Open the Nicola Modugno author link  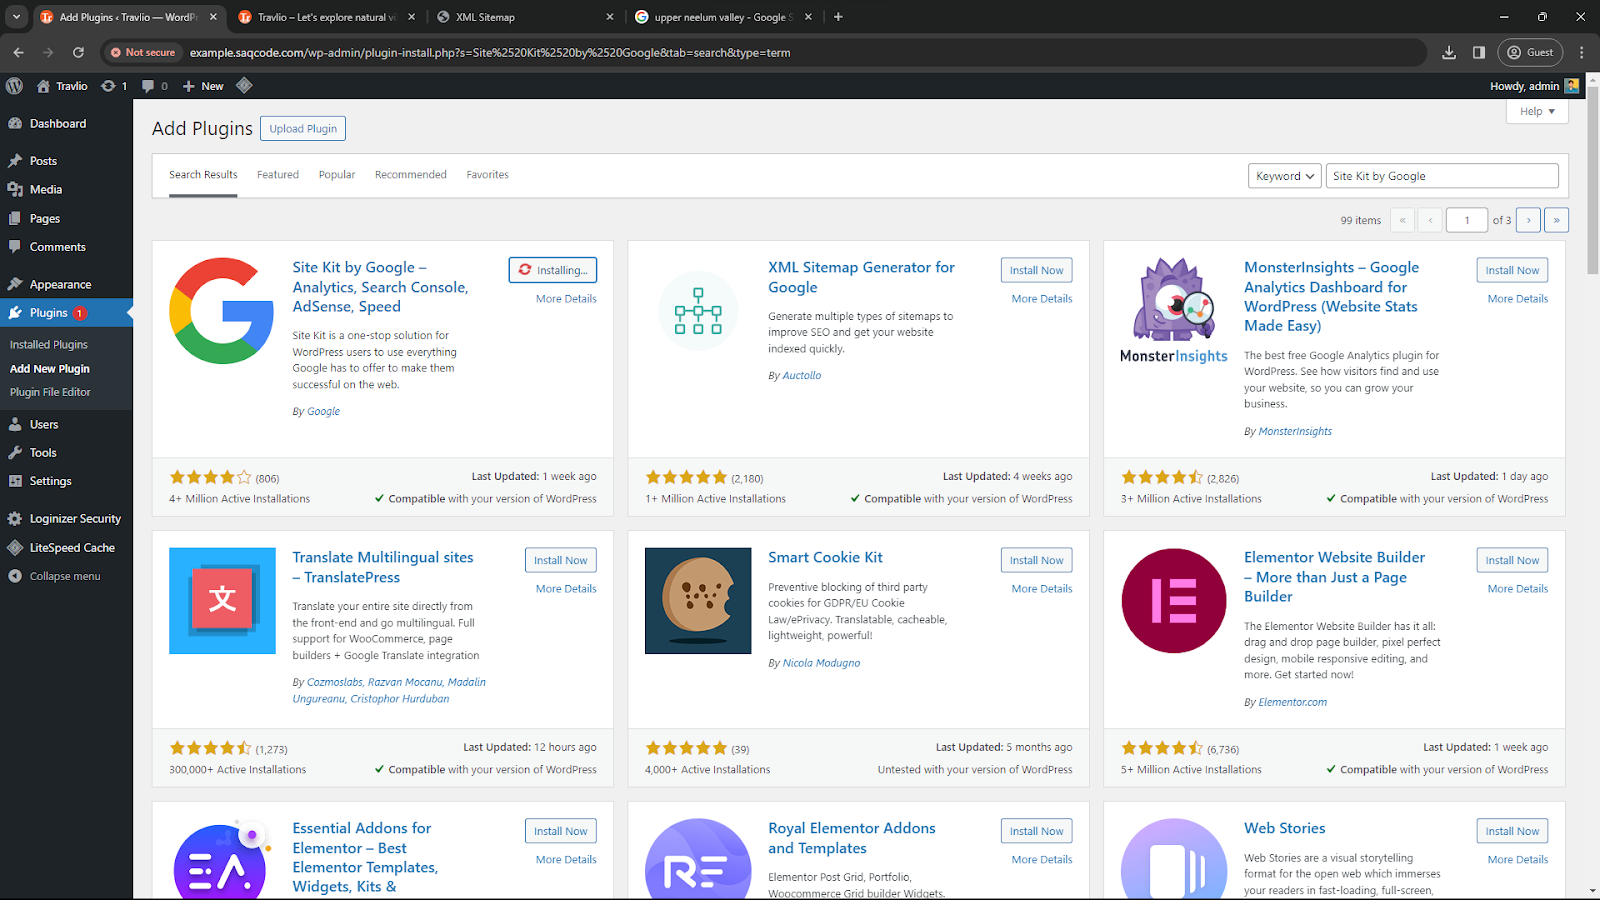point(821,663)
